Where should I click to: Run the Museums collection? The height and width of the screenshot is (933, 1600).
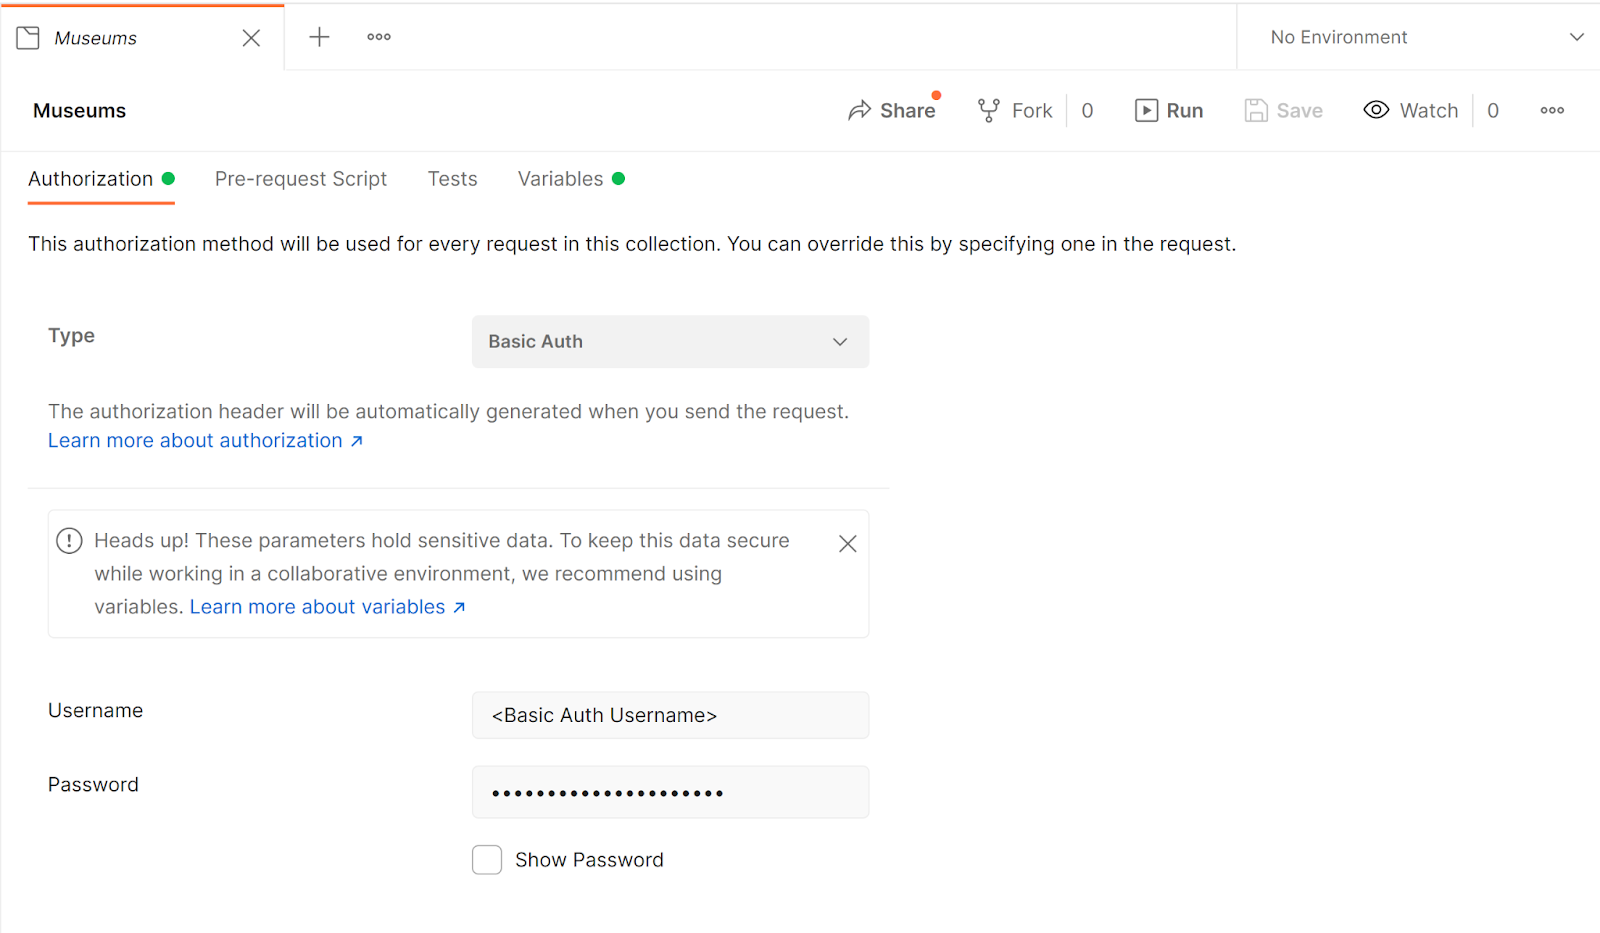click(1169, 110)
